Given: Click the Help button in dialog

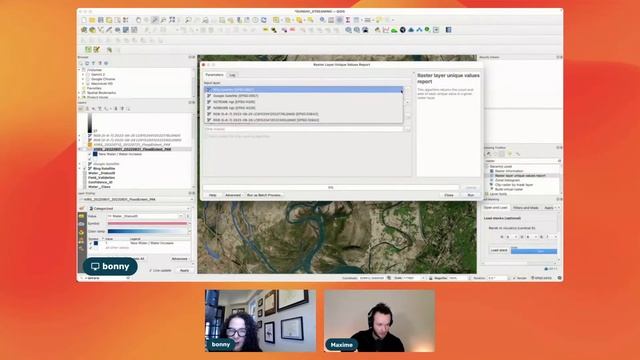Looking at the screenshot, I should click(213, 195).
